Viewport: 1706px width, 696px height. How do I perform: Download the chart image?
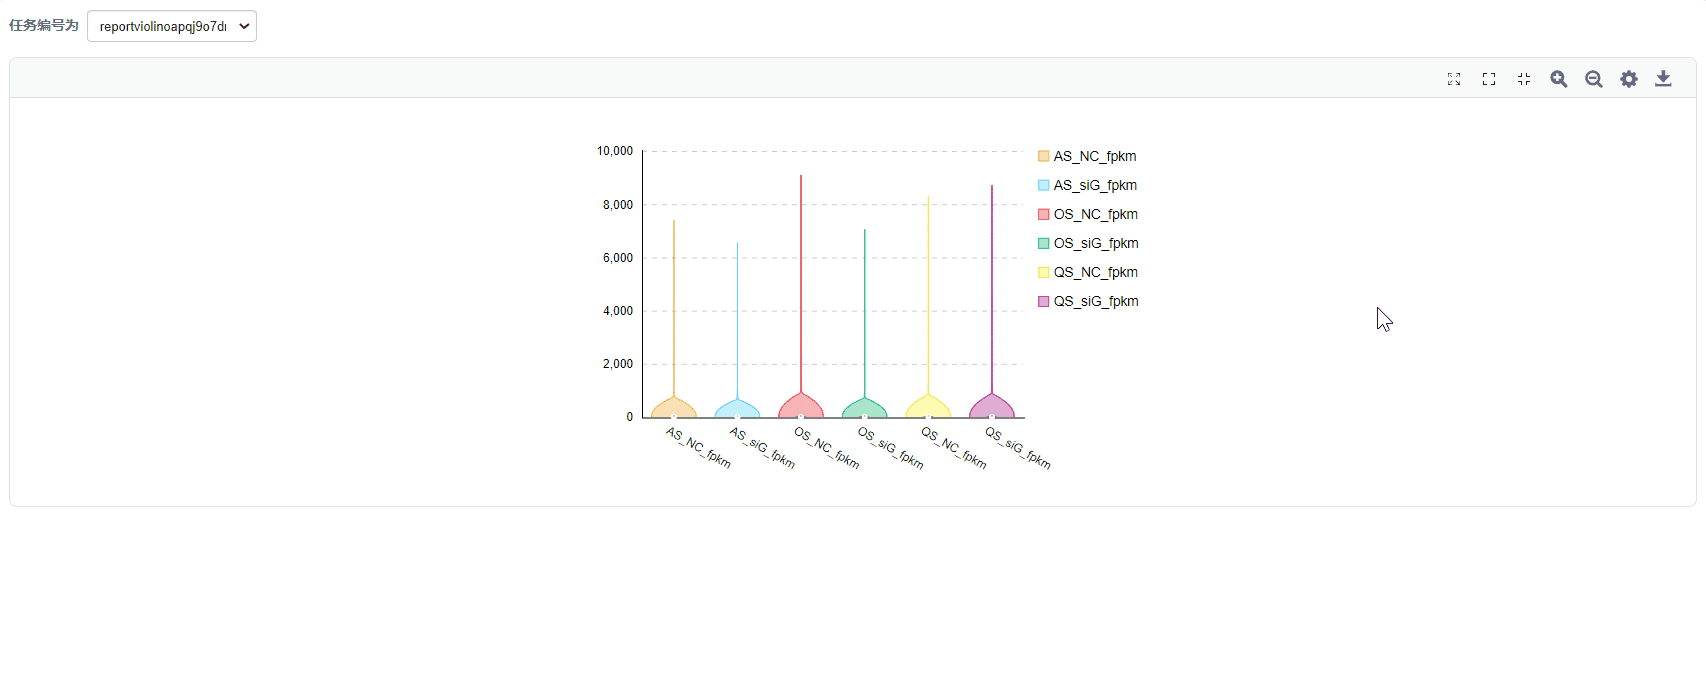click(1663, 79)
